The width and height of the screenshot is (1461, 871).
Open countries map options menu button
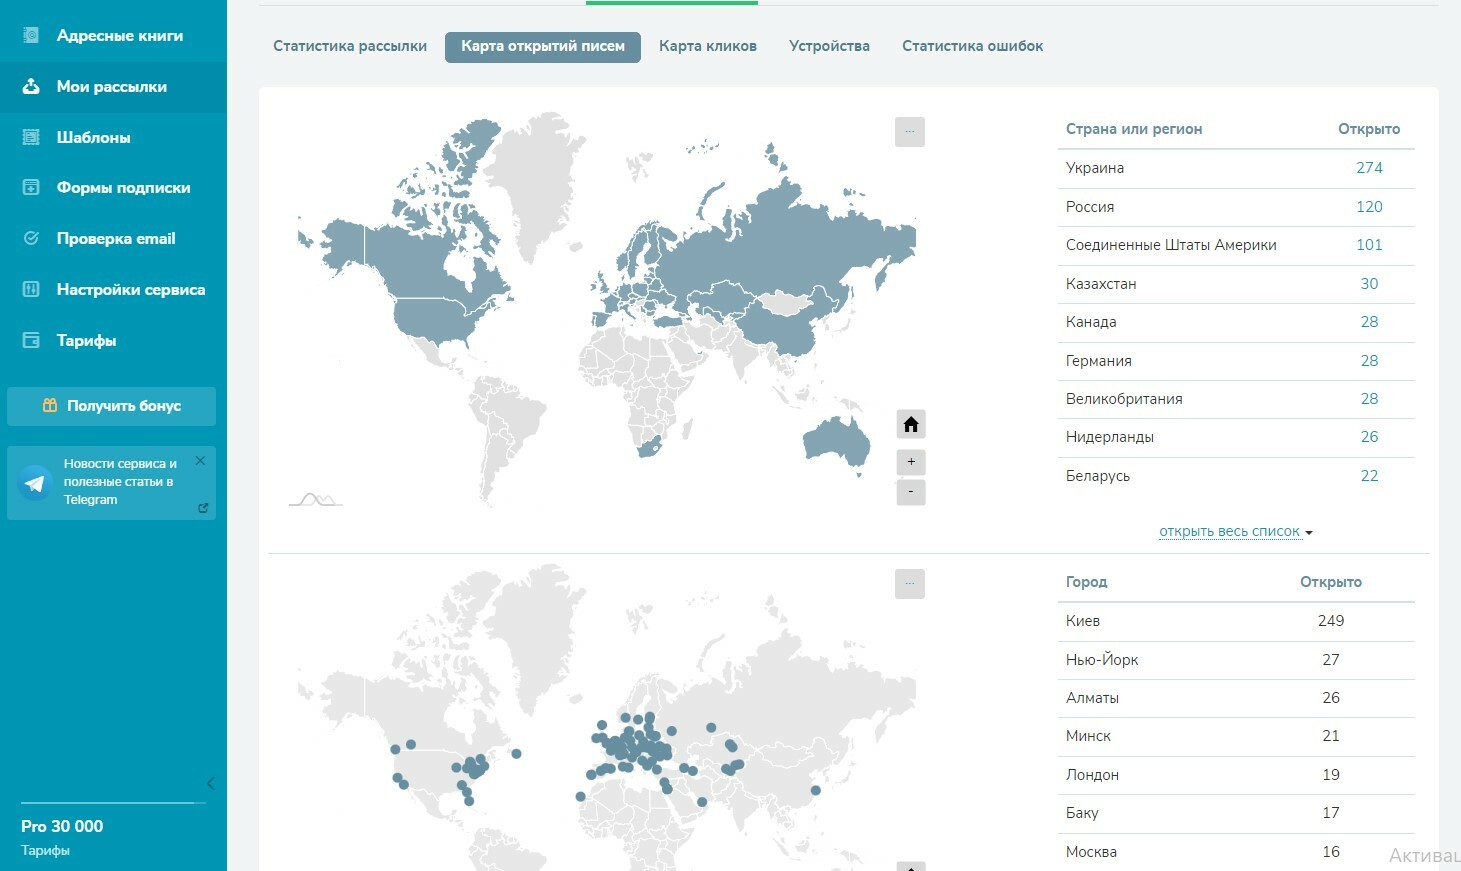[909, 132]
